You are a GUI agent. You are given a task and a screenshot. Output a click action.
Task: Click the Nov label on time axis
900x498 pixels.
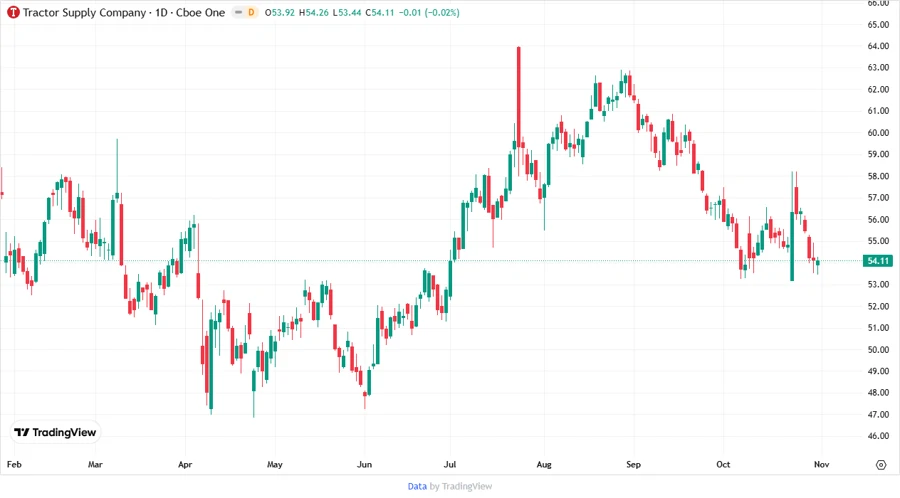821,464
